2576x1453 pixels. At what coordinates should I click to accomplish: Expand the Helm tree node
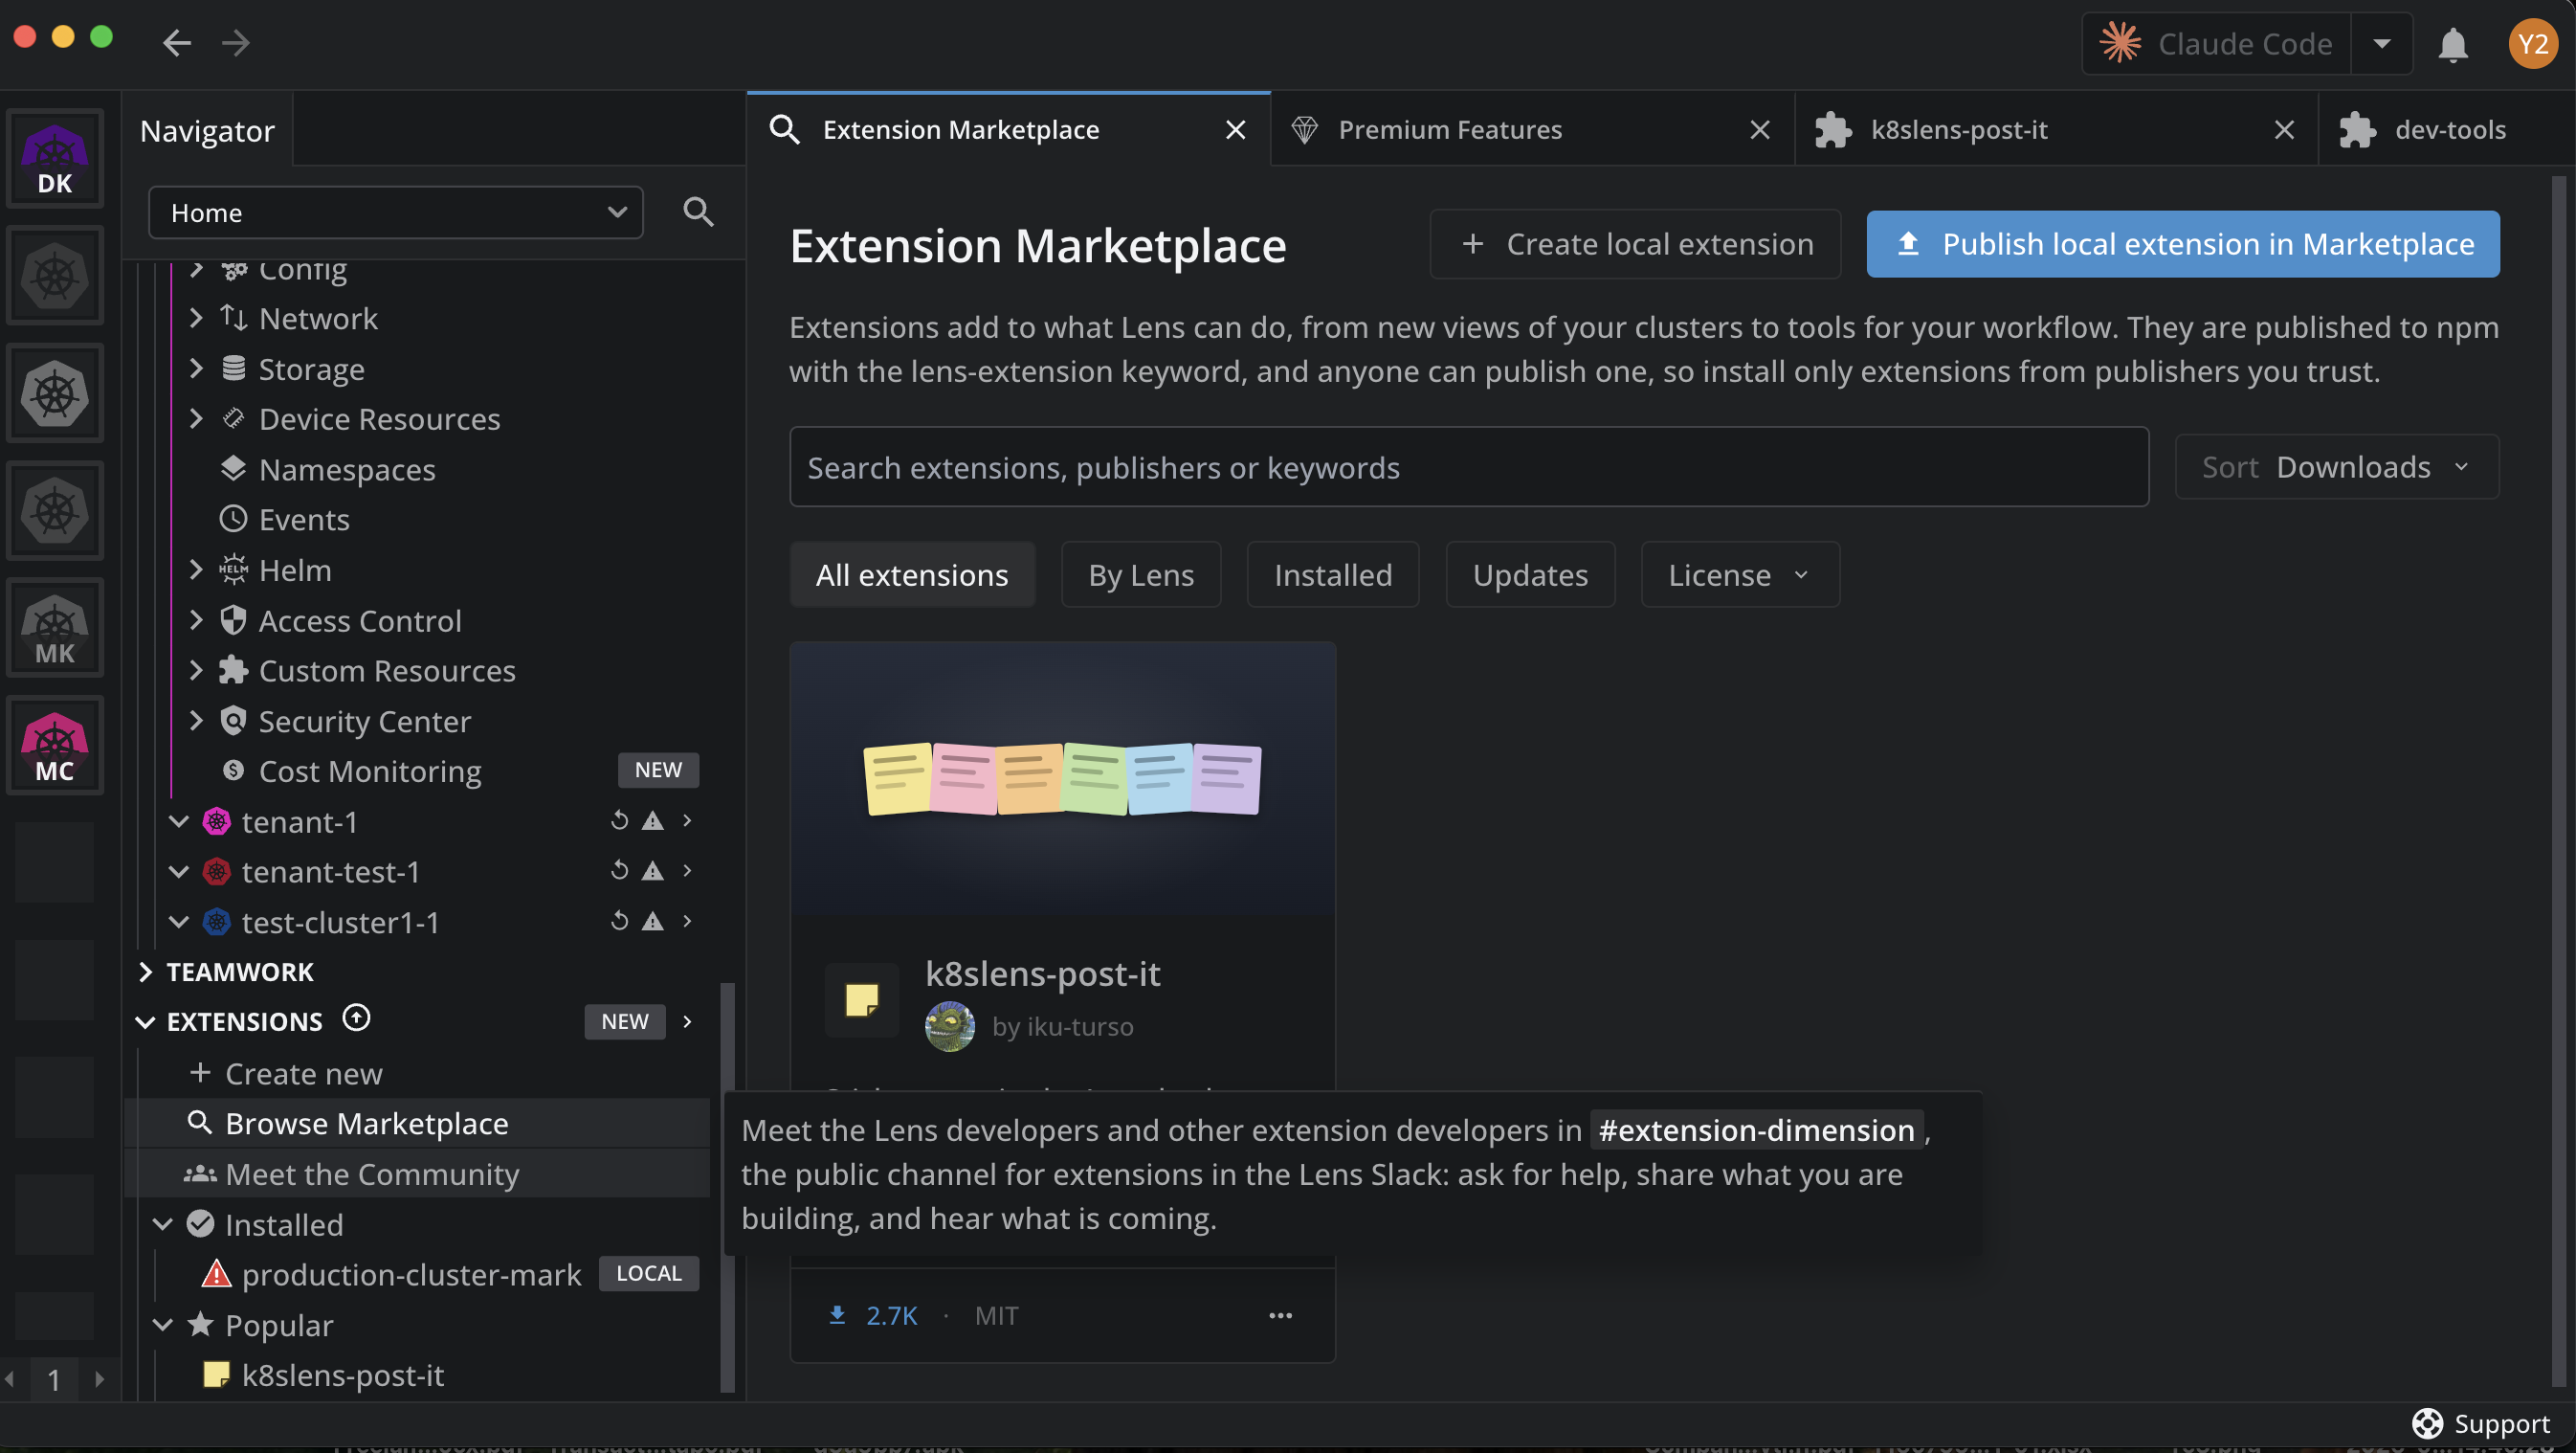(197, 570)
